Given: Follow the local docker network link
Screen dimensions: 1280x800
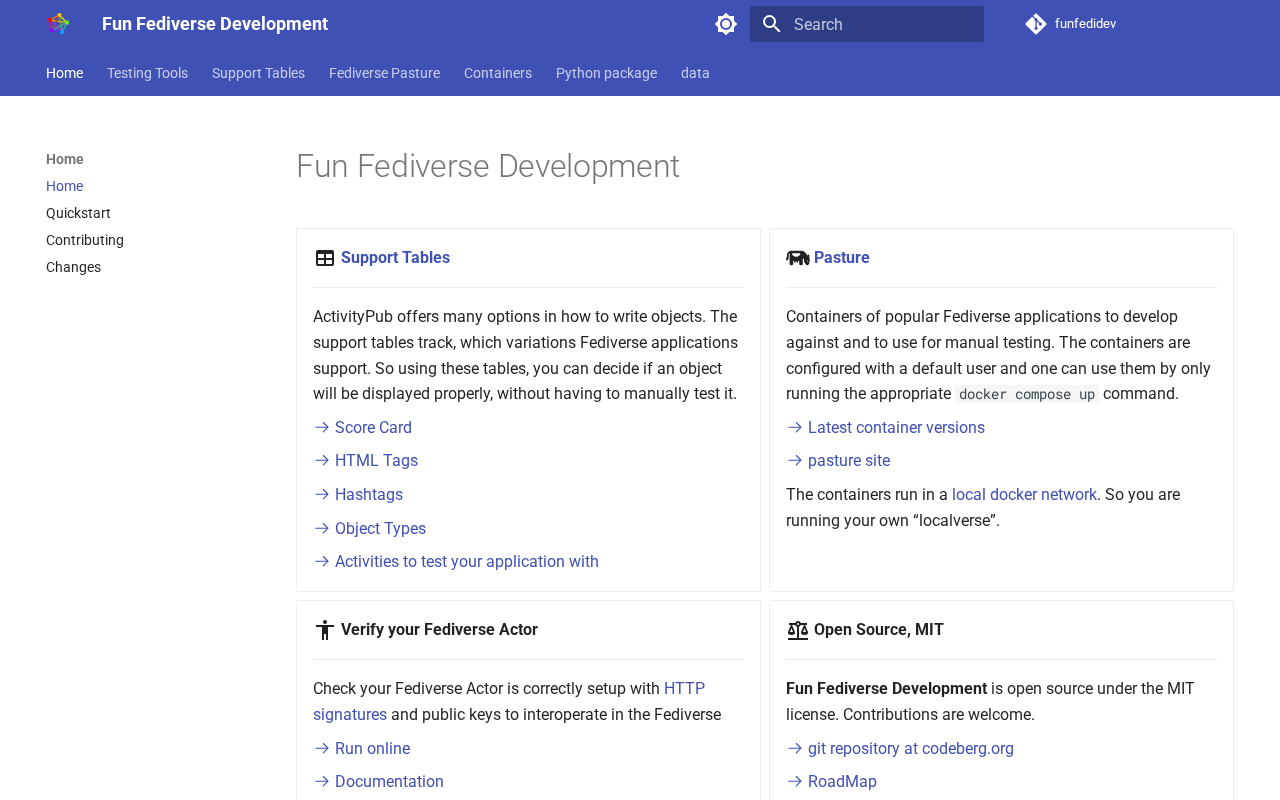Looking at the screenshot, I should pos(1024,495).
